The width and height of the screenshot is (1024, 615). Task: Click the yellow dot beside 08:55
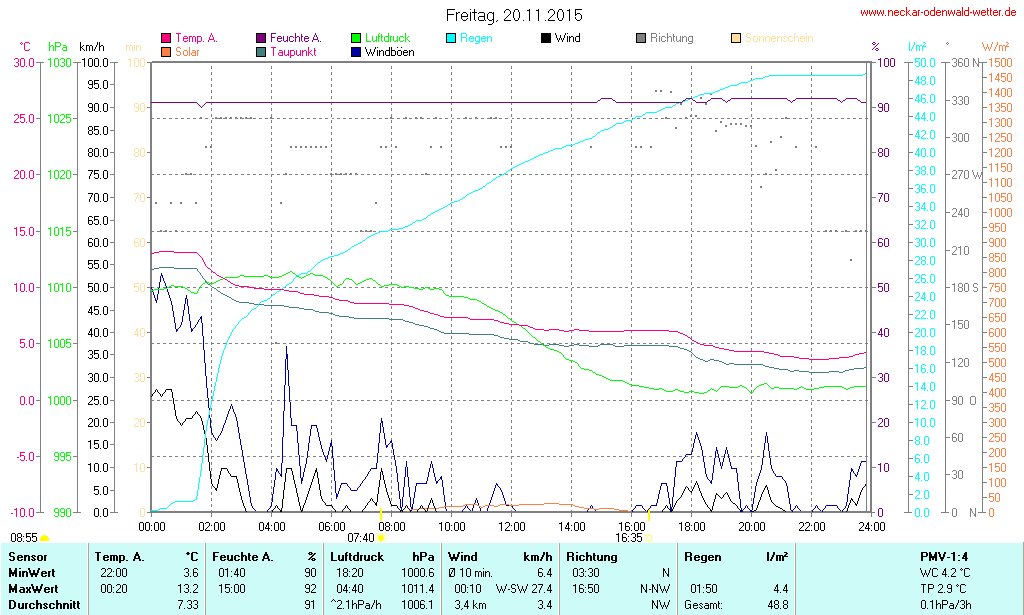coord(44,538)
